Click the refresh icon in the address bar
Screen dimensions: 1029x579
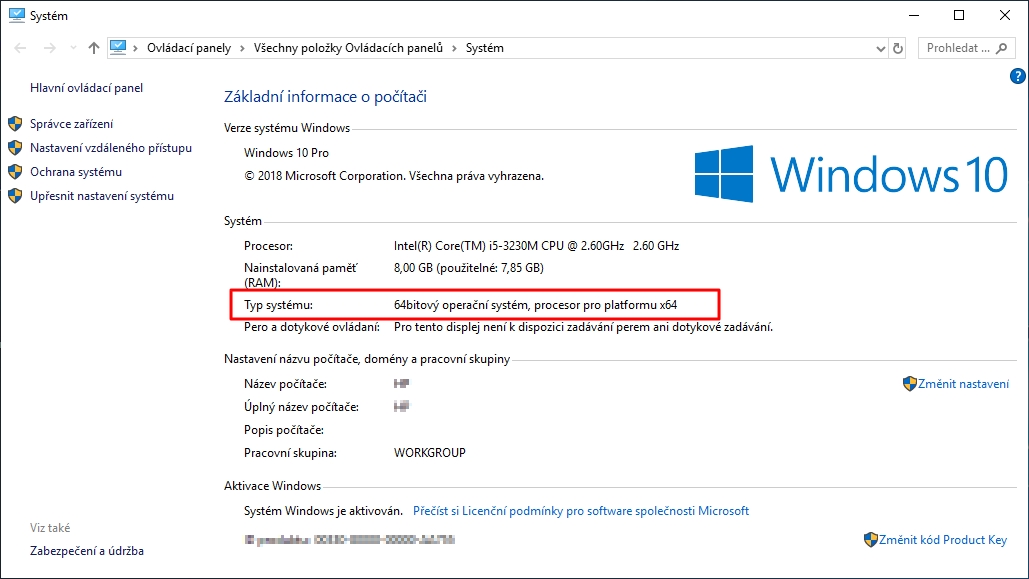coord(898,48)
